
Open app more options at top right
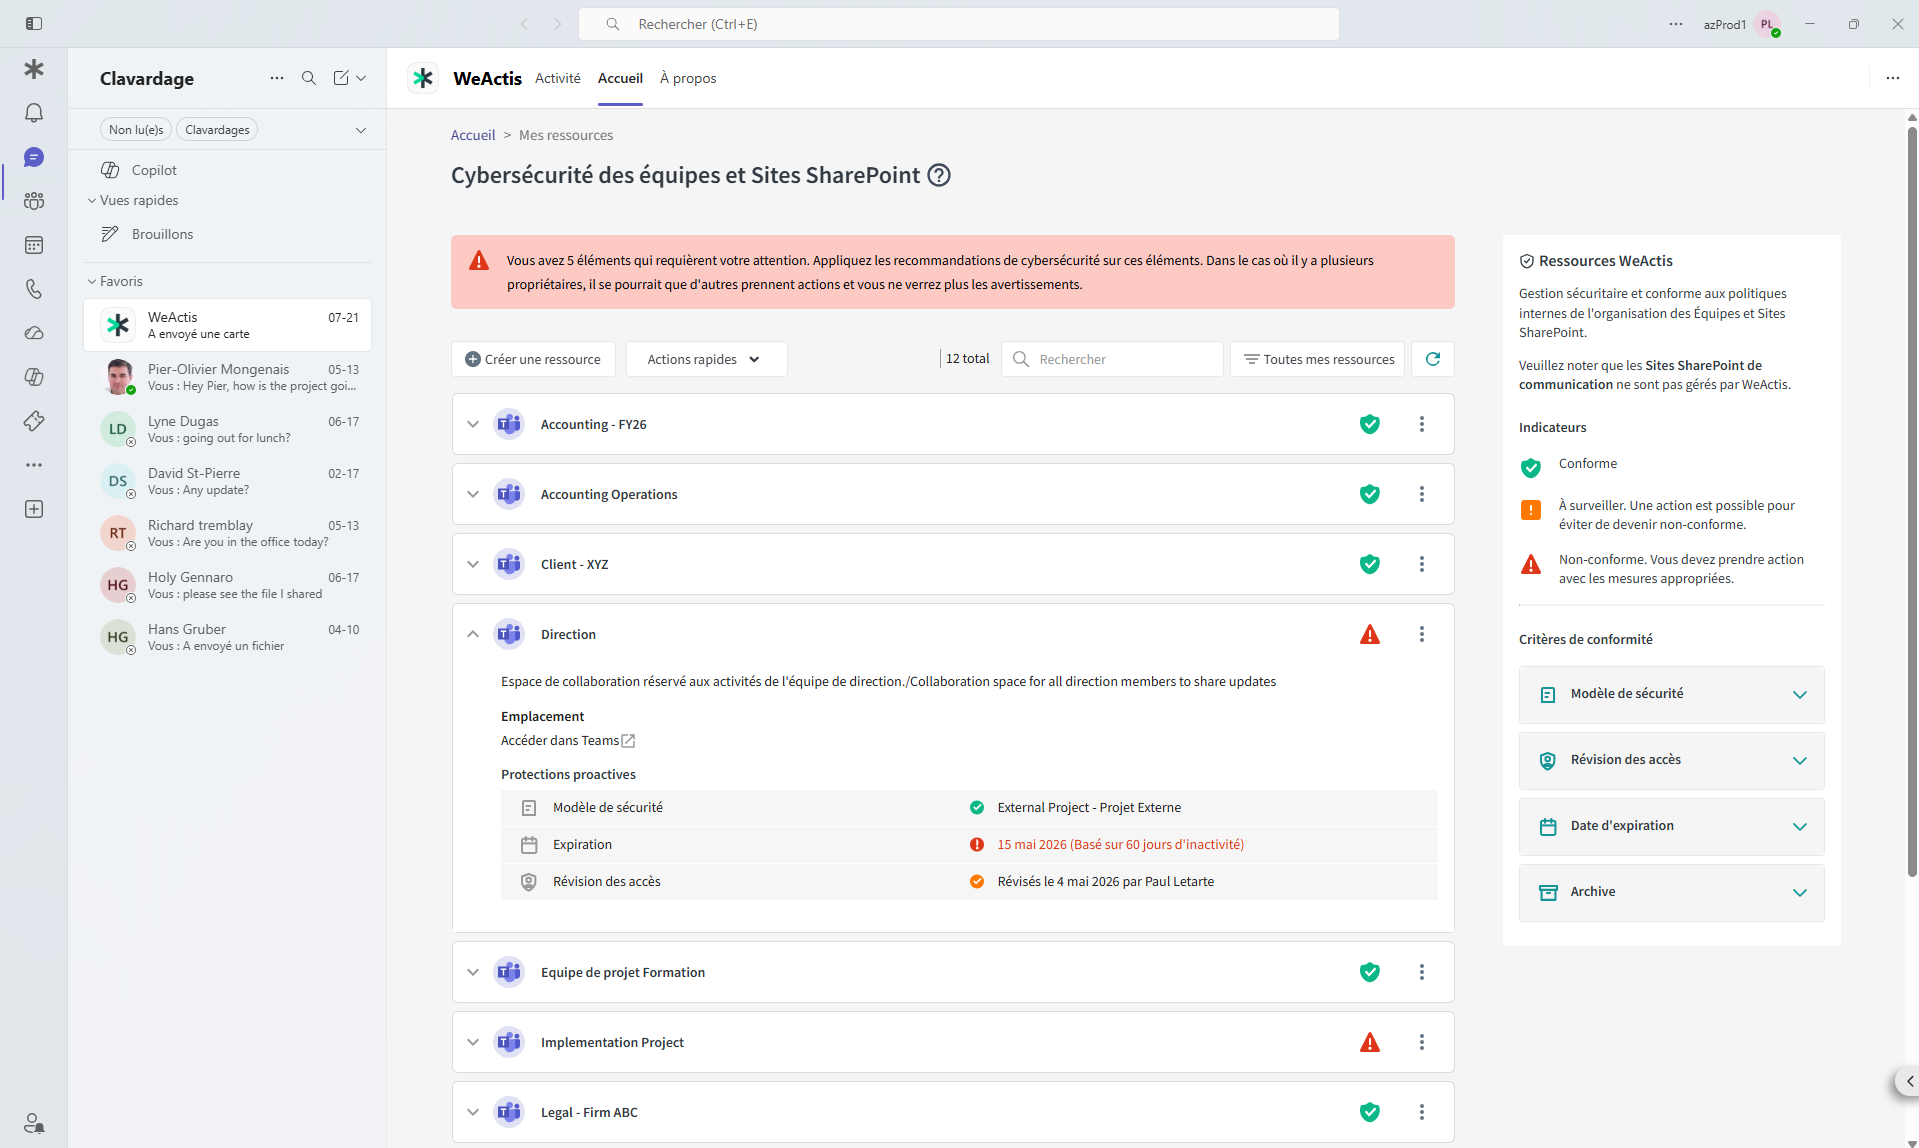point(1893,78)
